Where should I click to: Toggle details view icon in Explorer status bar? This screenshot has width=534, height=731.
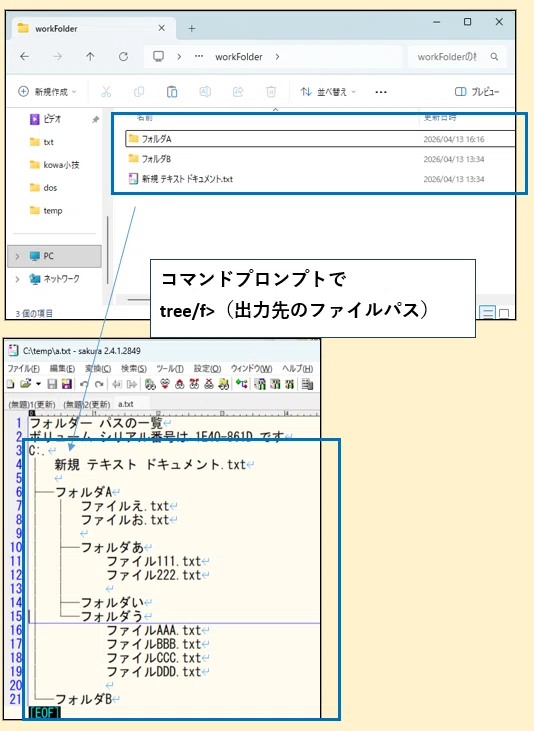[488, 312]
